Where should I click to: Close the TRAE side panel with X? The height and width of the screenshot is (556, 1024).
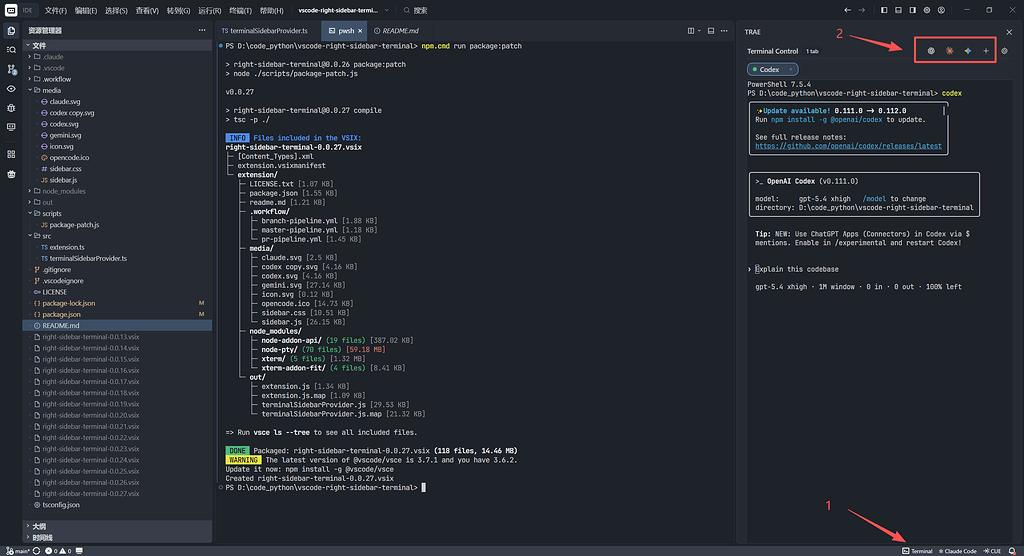pyautogui.click(x=1009, y=32)
